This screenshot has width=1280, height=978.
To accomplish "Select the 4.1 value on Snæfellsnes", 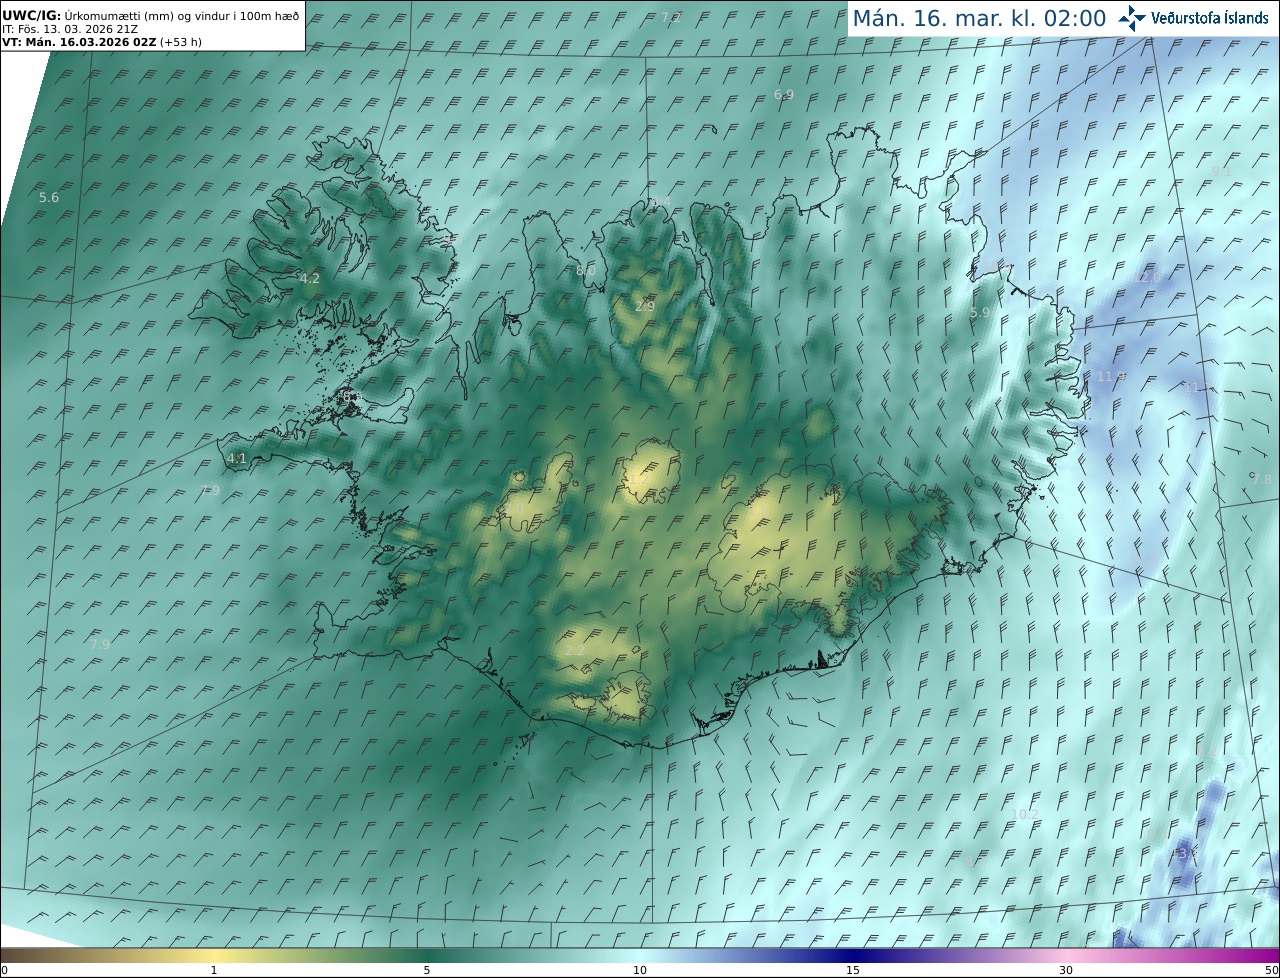I will coord(237,459).
